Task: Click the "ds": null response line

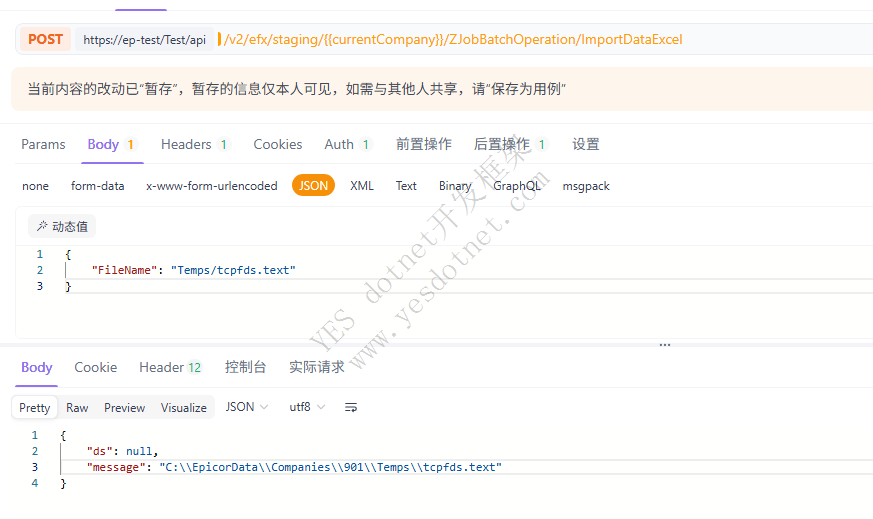Action: (122, 451)
